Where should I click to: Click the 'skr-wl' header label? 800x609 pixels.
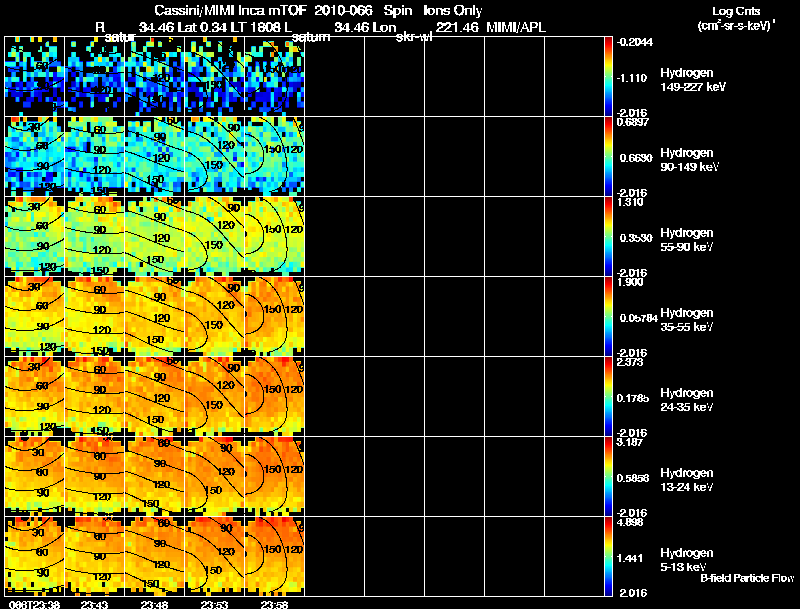coord(414,37)
